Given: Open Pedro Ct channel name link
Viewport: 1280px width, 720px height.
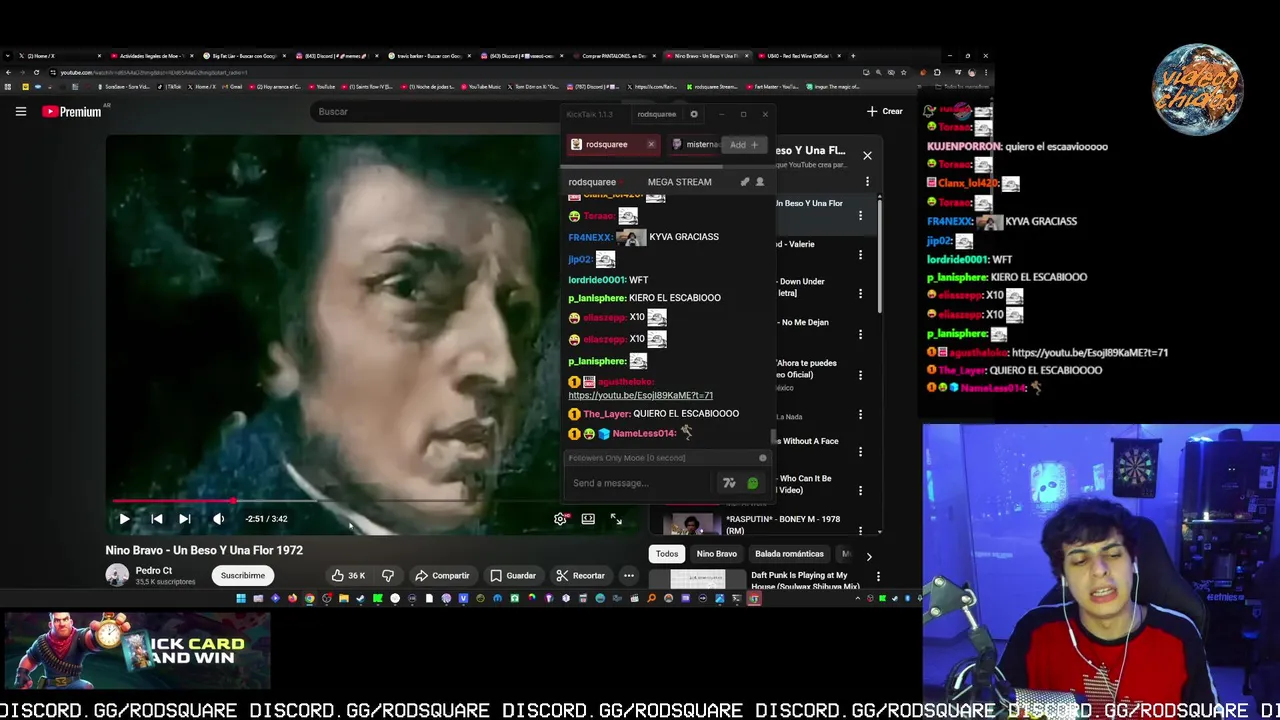Looking at the screenshot, I should click(154, 570).
